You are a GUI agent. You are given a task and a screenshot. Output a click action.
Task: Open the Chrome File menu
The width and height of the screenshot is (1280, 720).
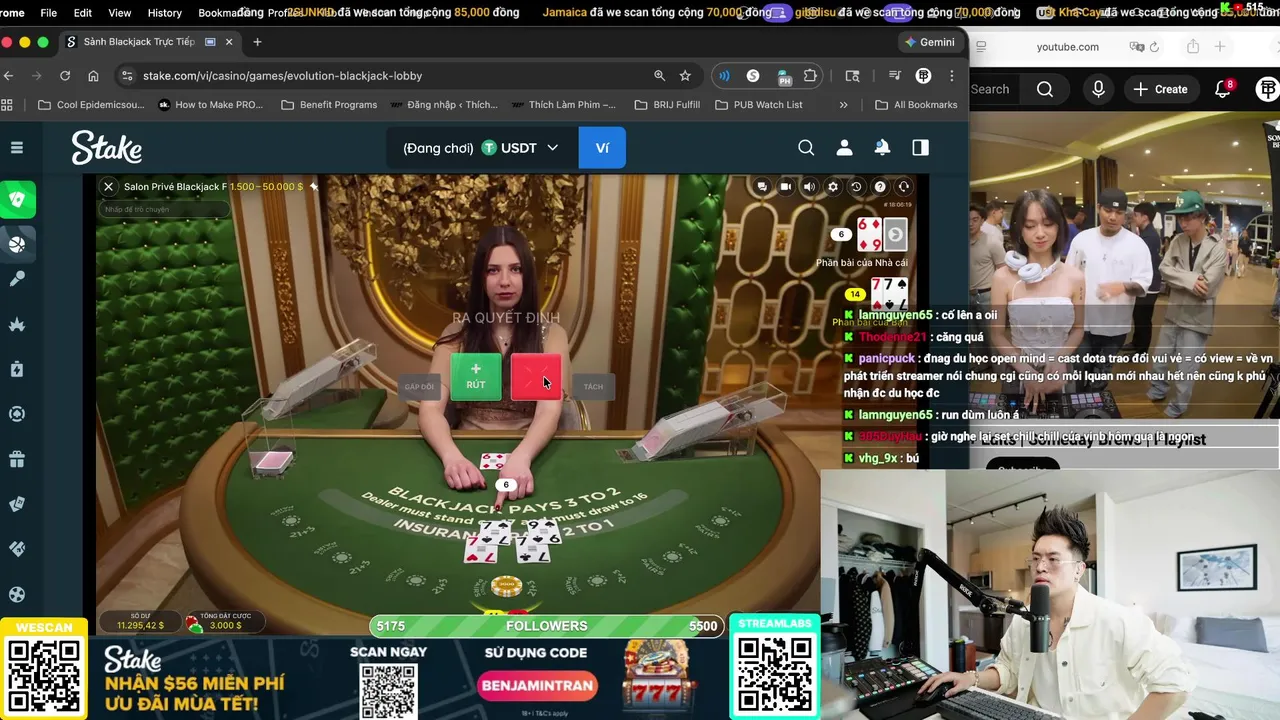coord(48,13)
